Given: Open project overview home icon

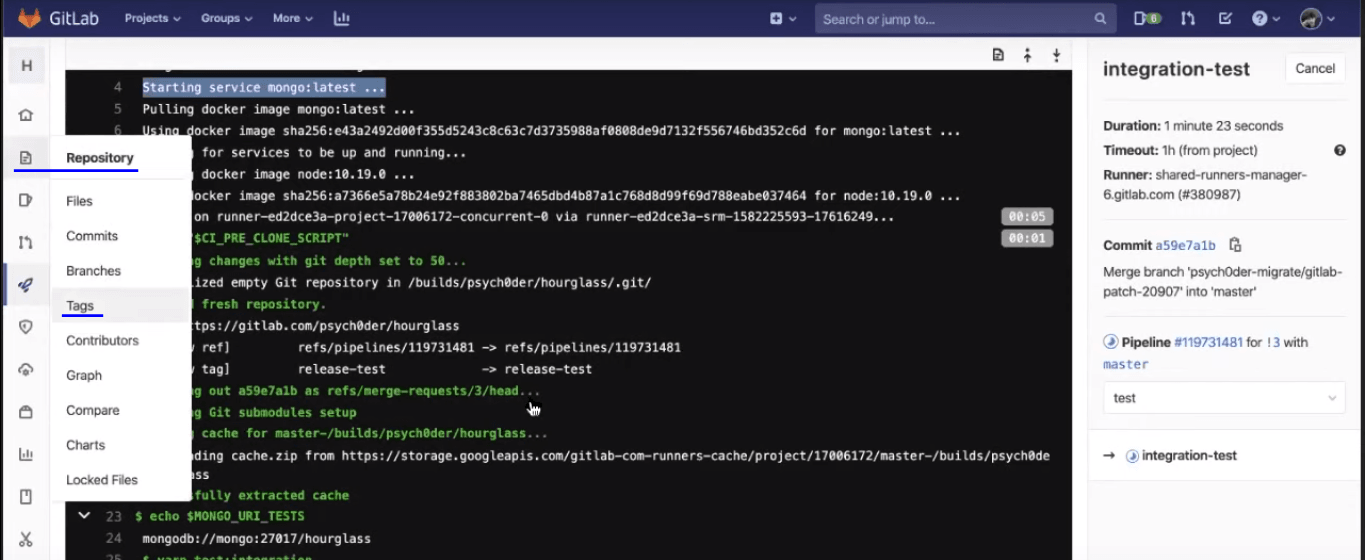Looking at the screenshot, I should point(26,115).
